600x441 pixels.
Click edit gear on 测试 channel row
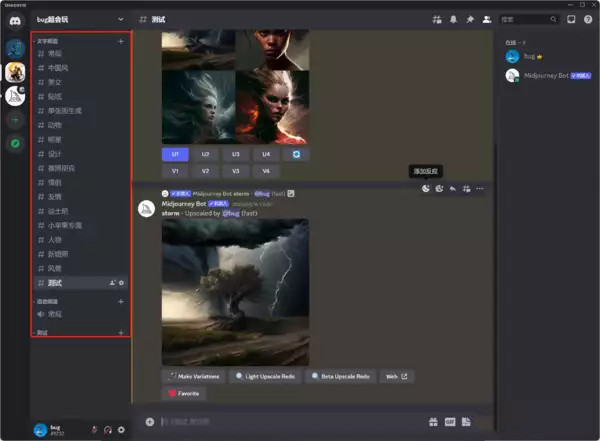click(x=121, y=283)
